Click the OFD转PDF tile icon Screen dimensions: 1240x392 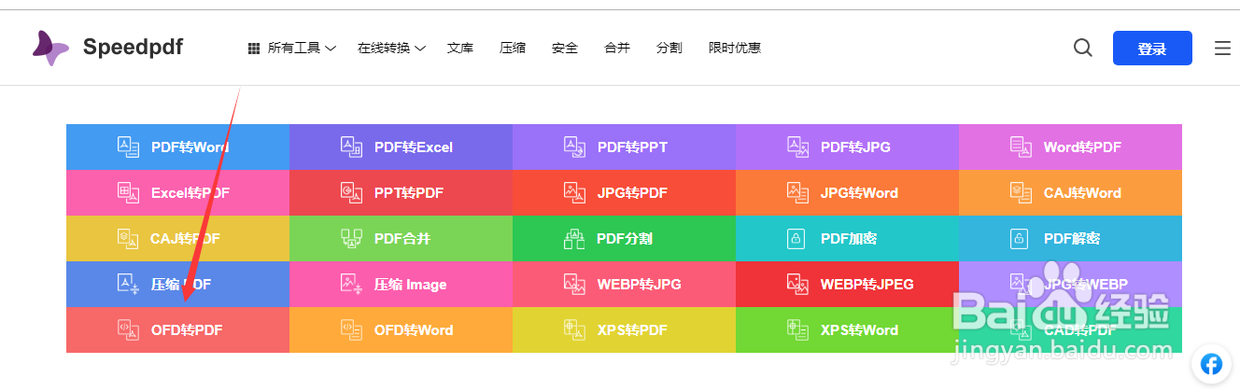pyautogui.click(x=128, y=329)
